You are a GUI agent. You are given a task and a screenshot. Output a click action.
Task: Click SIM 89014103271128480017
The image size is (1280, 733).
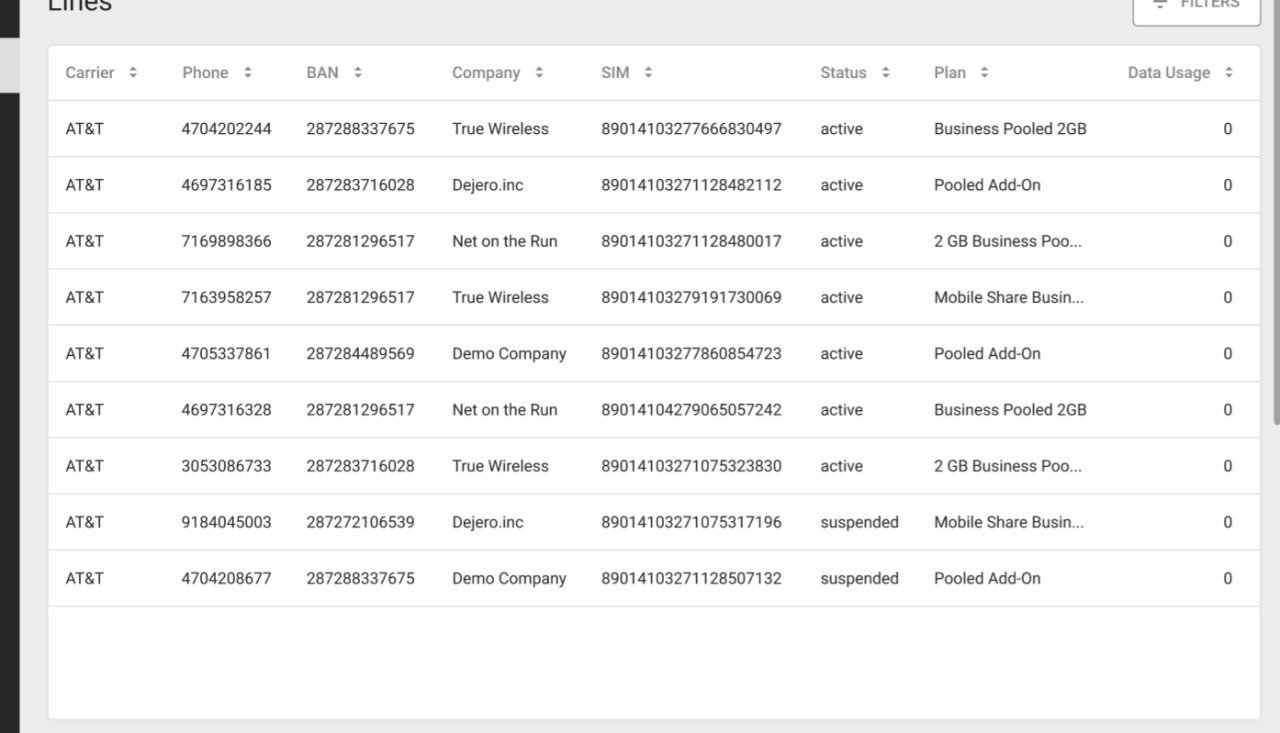[691, 241]
